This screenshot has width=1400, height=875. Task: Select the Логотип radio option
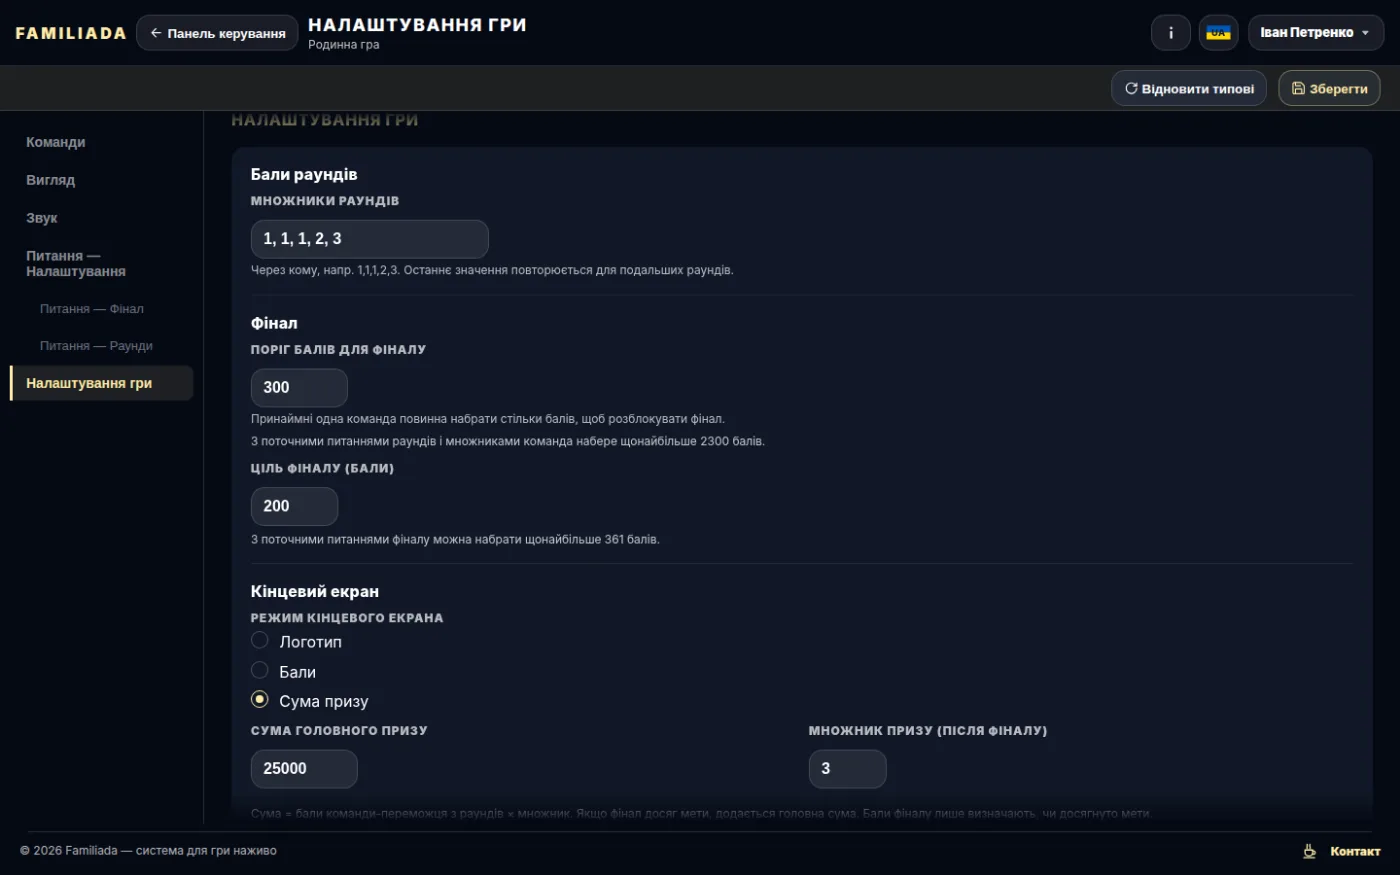(260, 640)
